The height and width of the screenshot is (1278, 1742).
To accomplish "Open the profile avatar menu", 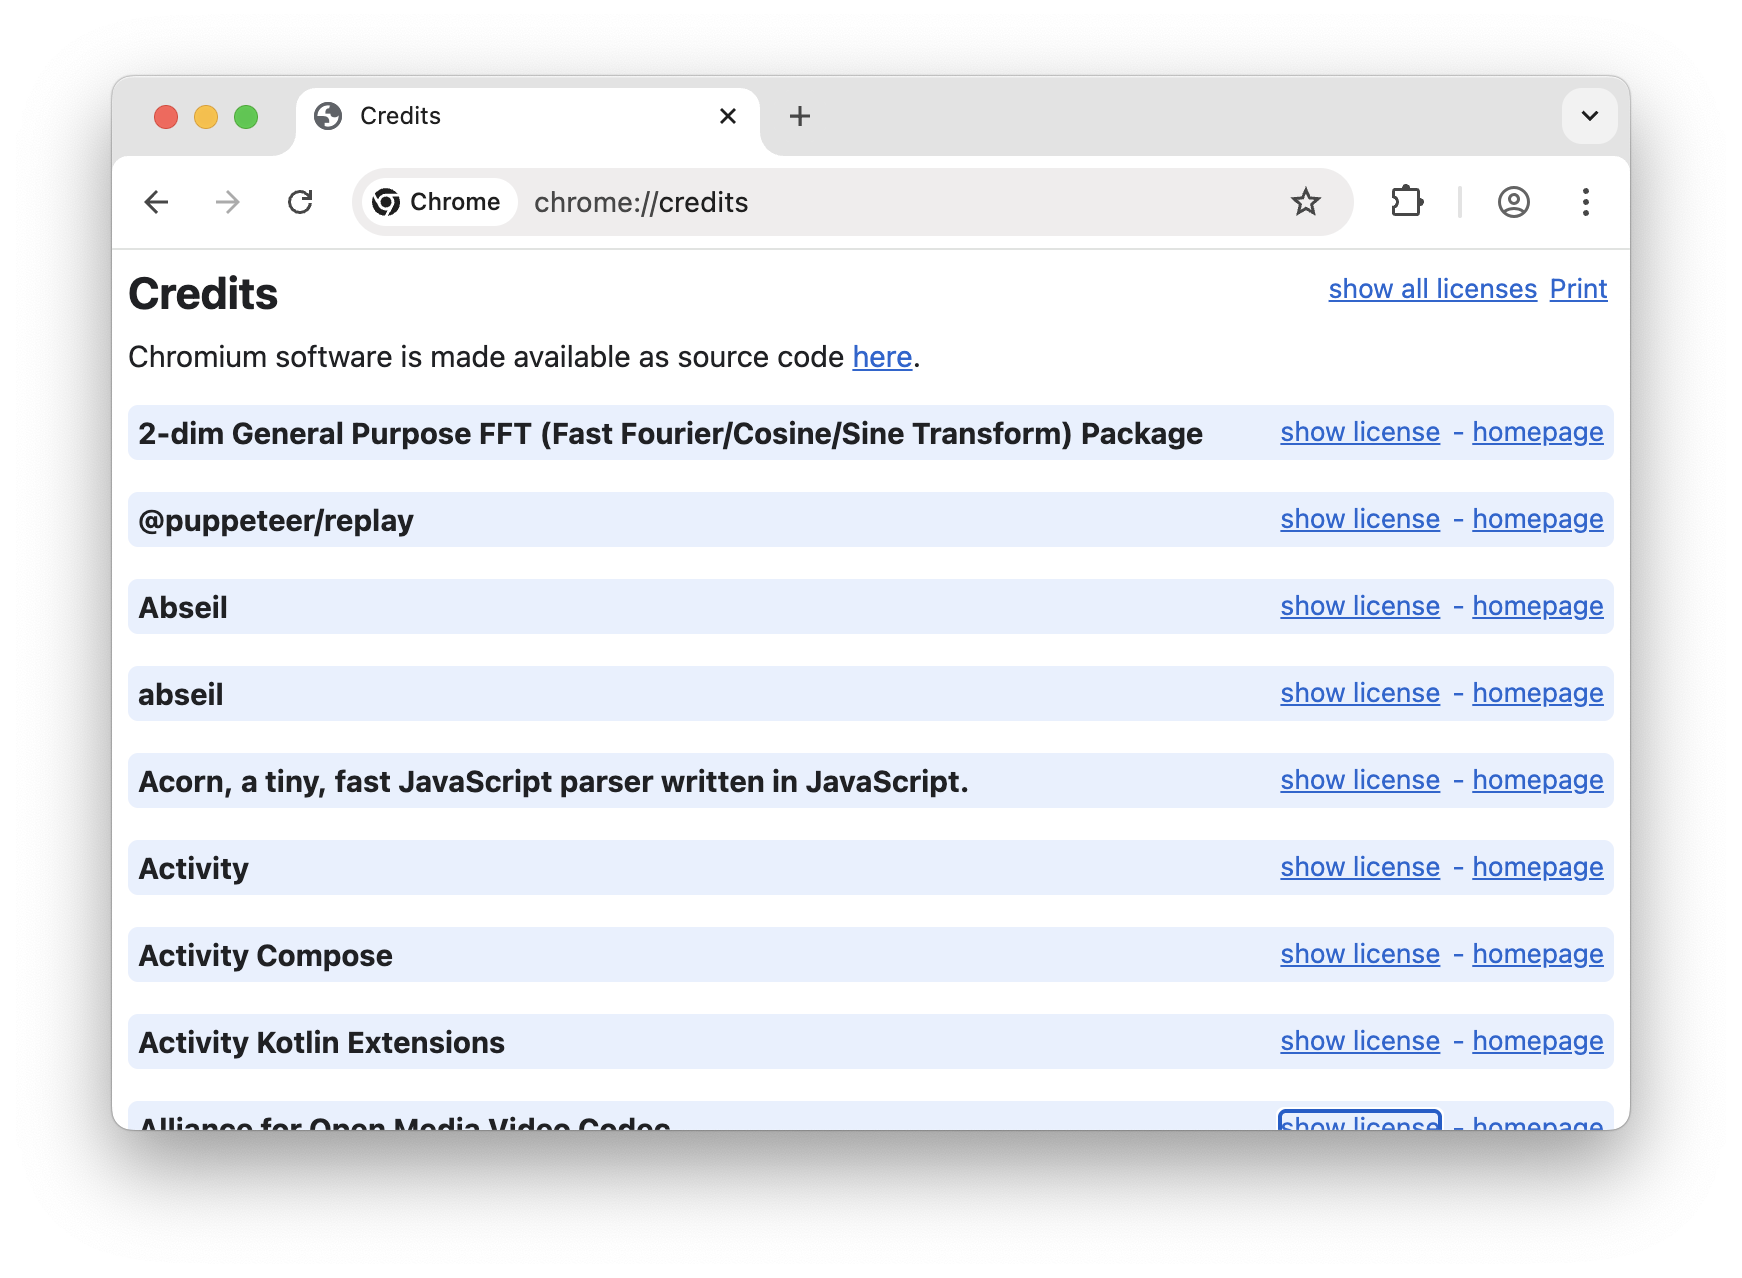I will (x=1513, y=202).
